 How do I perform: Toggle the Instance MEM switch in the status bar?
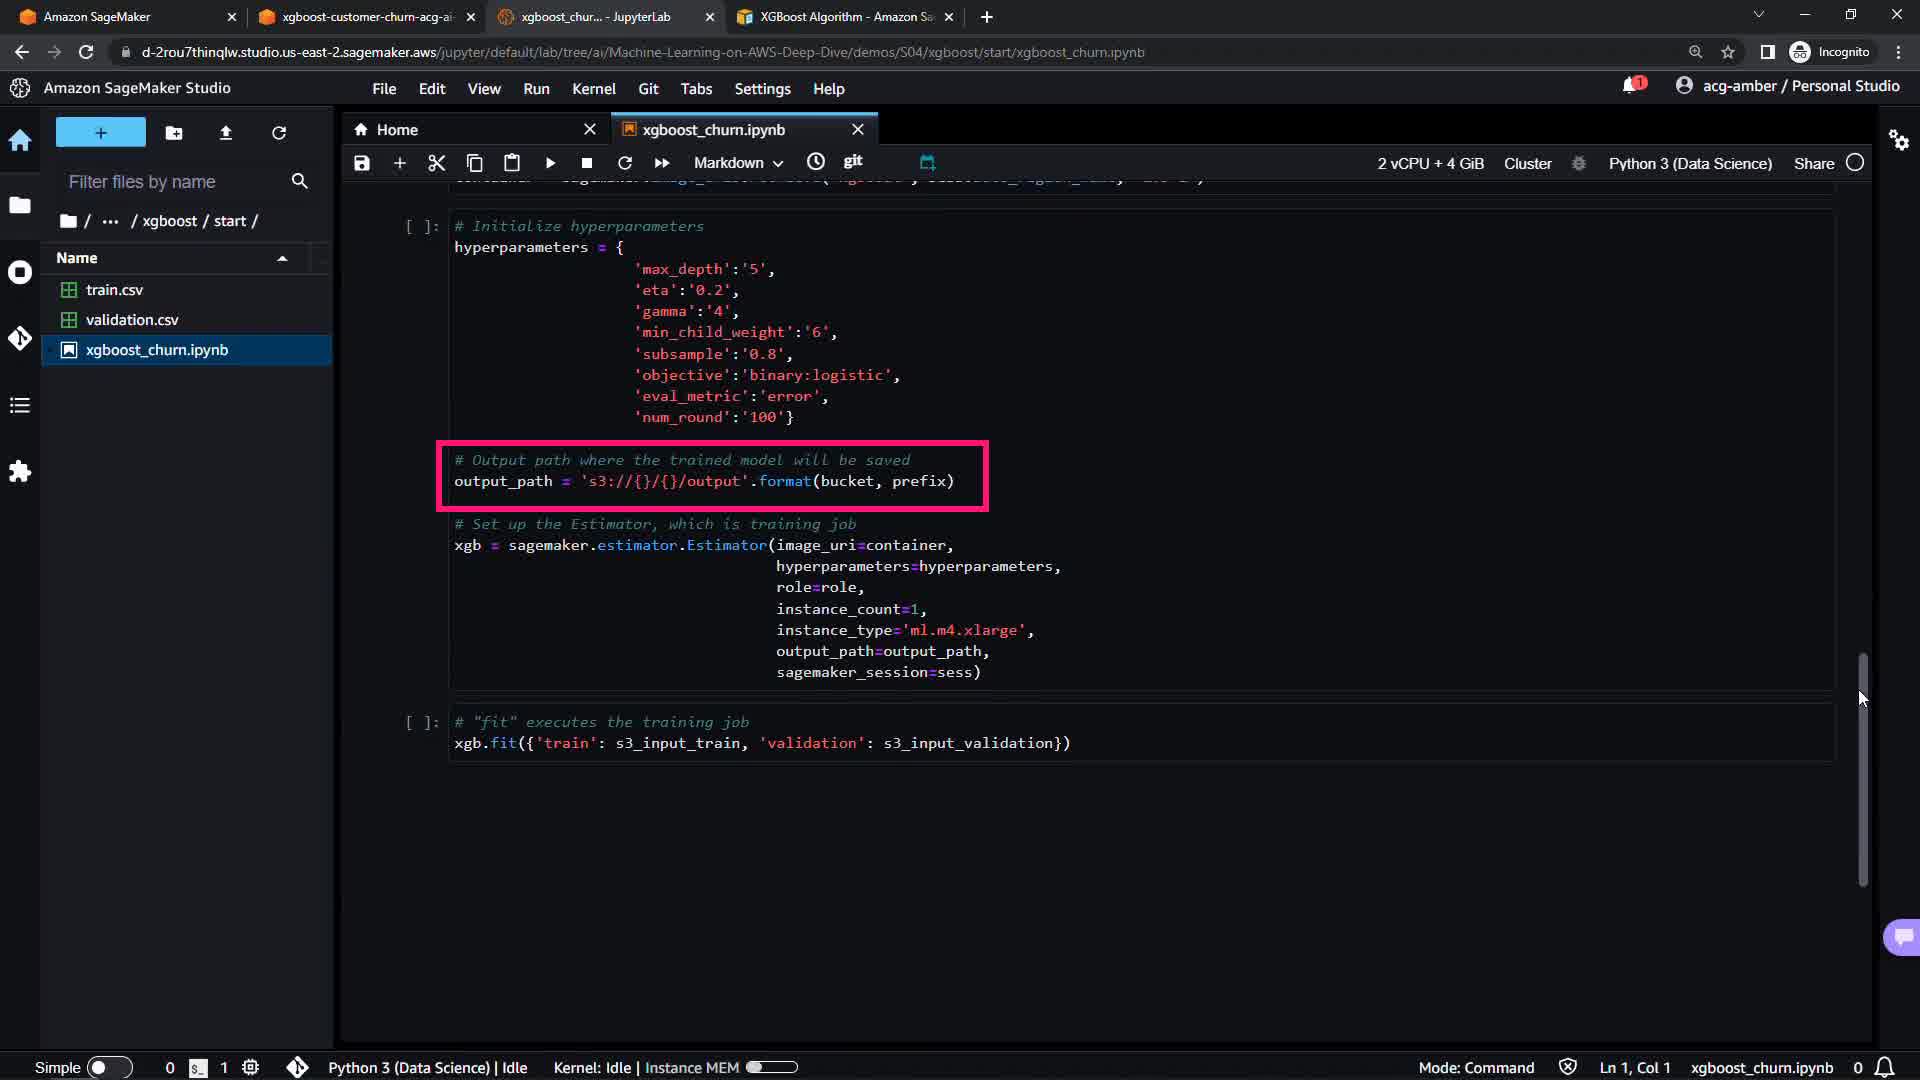771,1067
